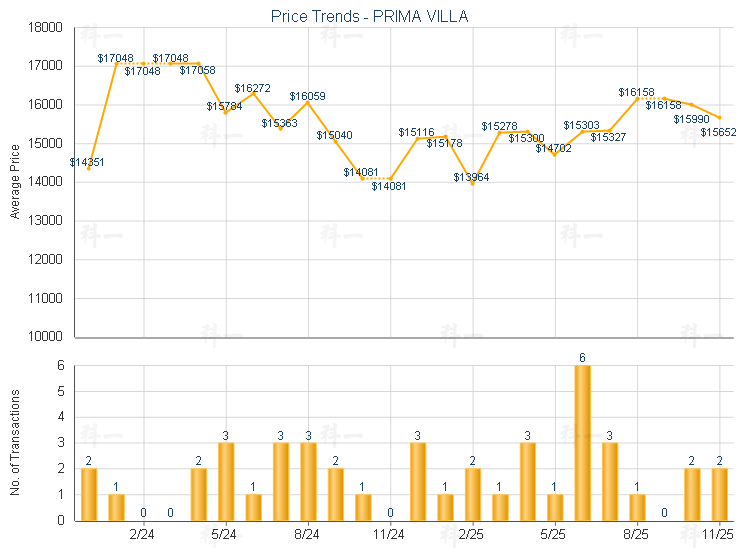Click the $16059 data point
This screenshot has height=550, width=740.
coord(308,102)
